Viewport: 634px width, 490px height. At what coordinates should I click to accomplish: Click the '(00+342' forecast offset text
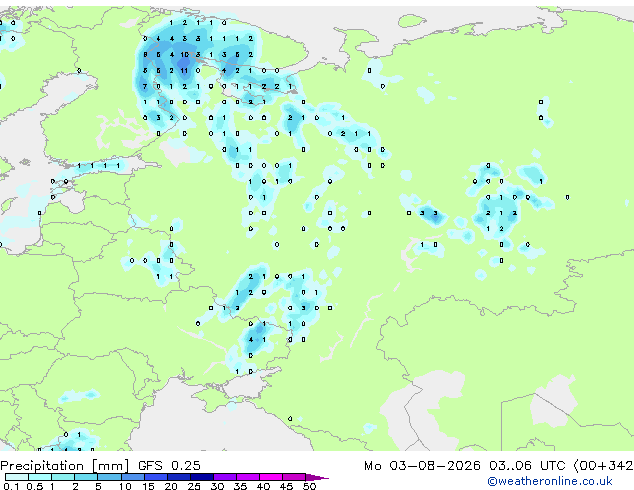(x=603, y=466)
